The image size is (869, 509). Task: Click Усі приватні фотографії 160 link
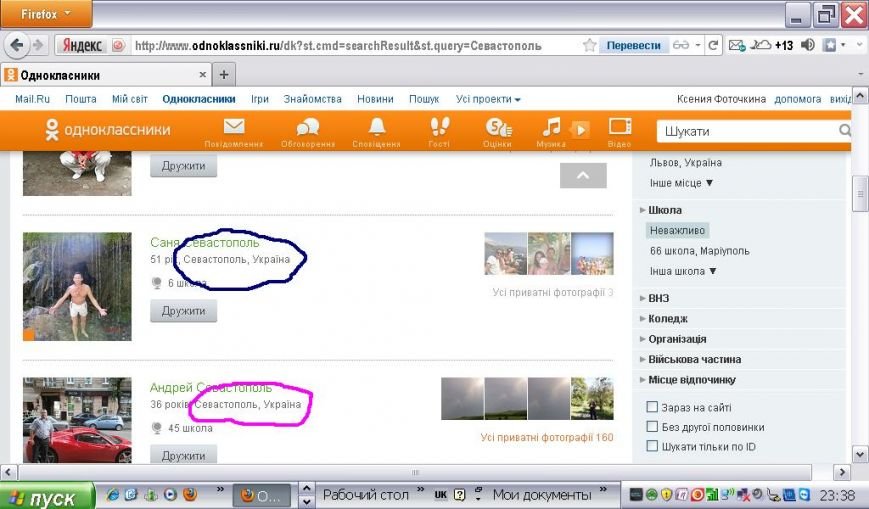pos(547,437)
